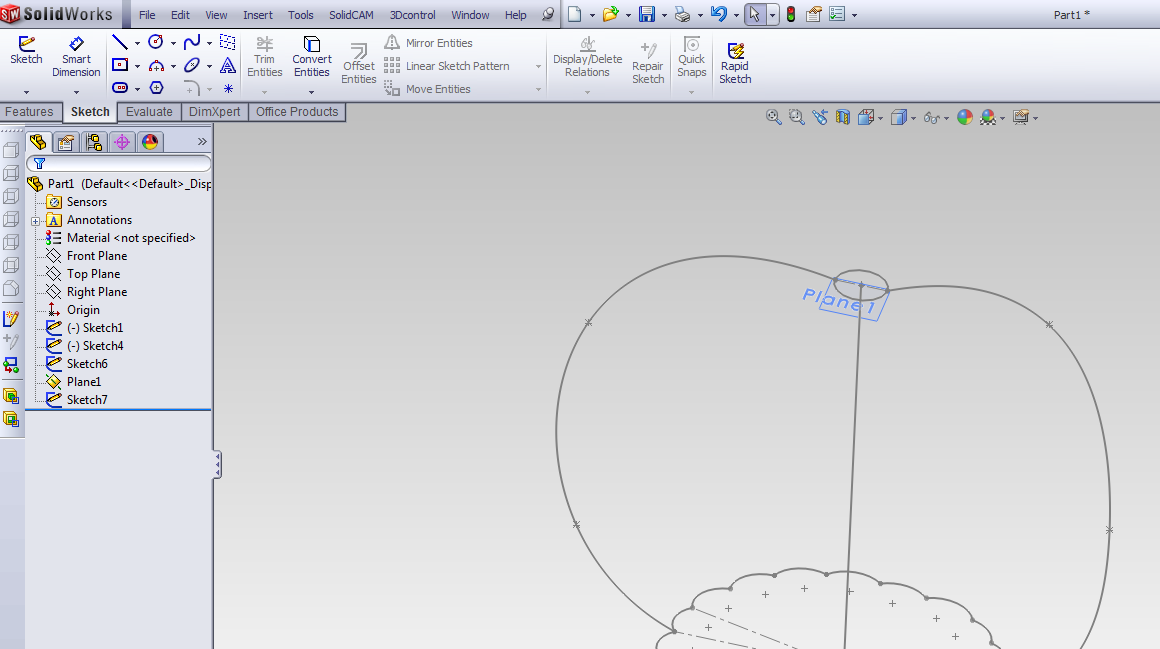1160x649 pixels.
Task: Click Quick Snaps
Action: click(x=691, y=56)
